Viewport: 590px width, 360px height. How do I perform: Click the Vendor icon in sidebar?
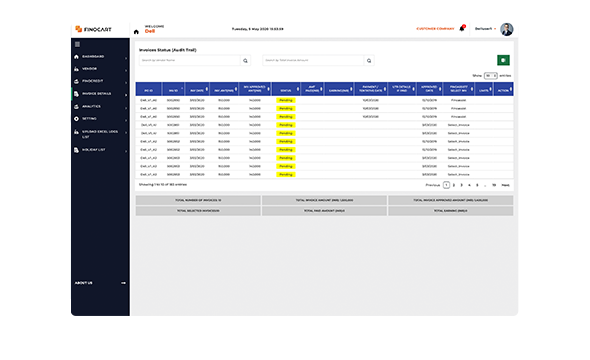tap(76, 69)
